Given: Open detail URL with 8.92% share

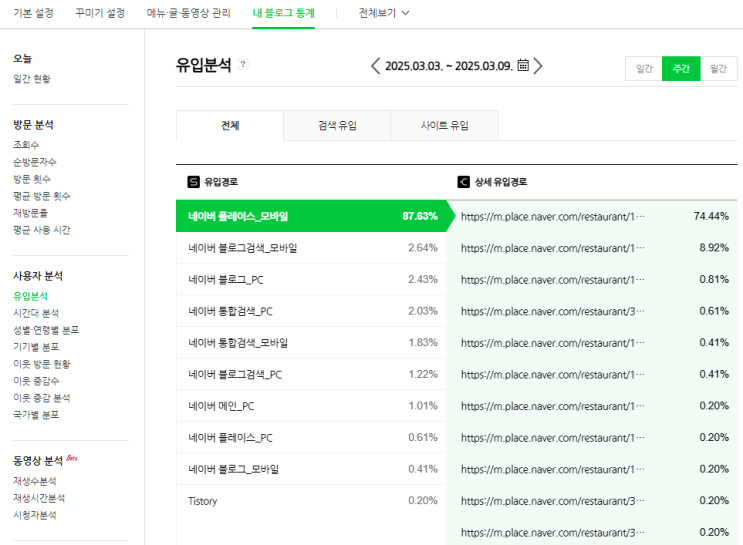Looking at the screenshot, I should [x=553, y=248].
